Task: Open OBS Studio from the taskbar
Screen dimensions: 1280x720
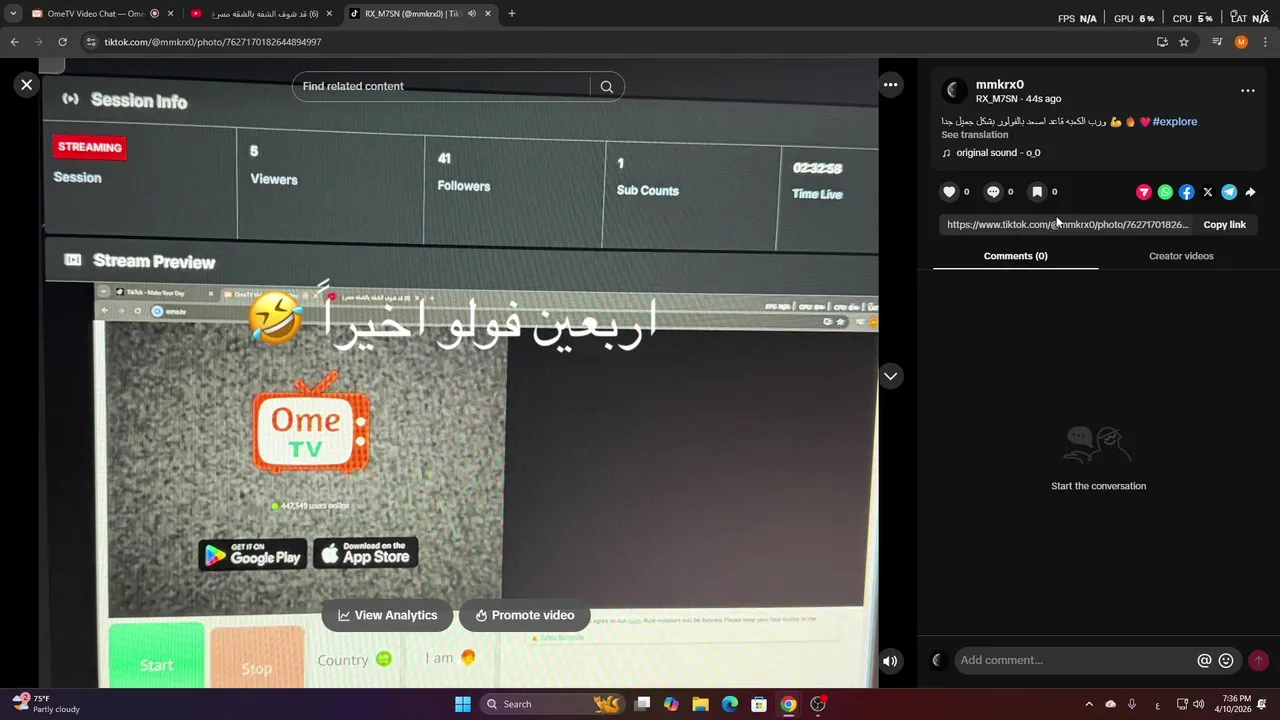Action: pyautogui.click(x=818, y=704)
